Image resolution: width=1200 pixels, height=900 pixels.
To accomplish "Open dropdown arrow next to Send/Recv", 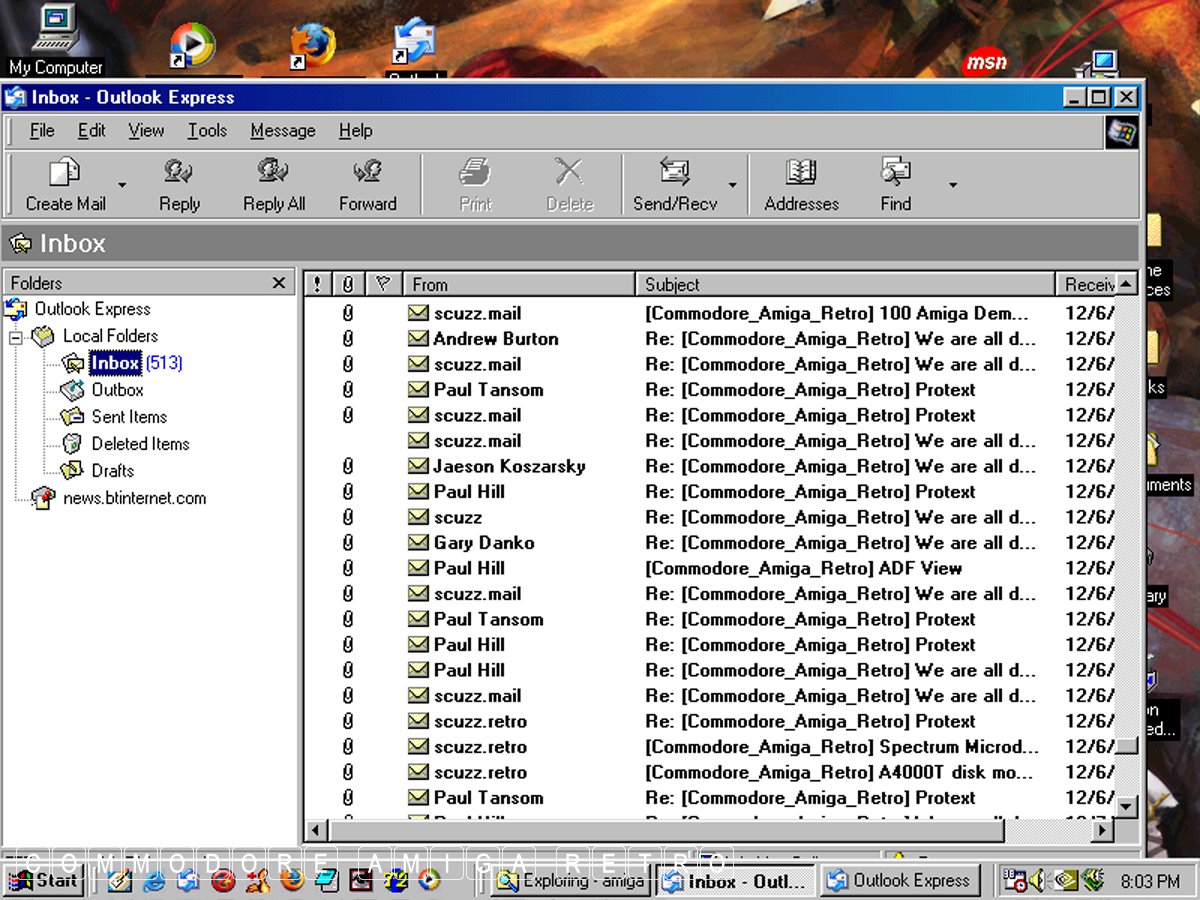I will [x=732, y=185].
